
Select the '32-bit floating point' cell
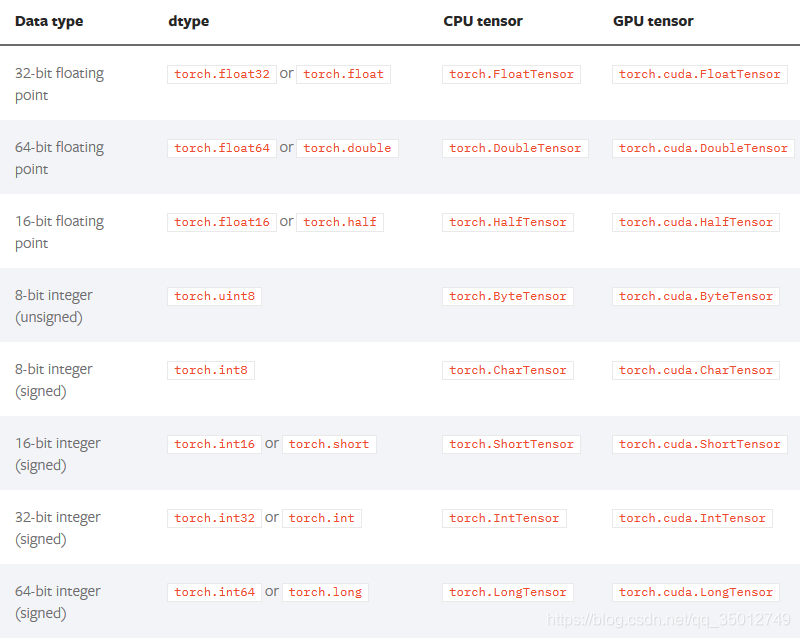[x=59, y=84]
